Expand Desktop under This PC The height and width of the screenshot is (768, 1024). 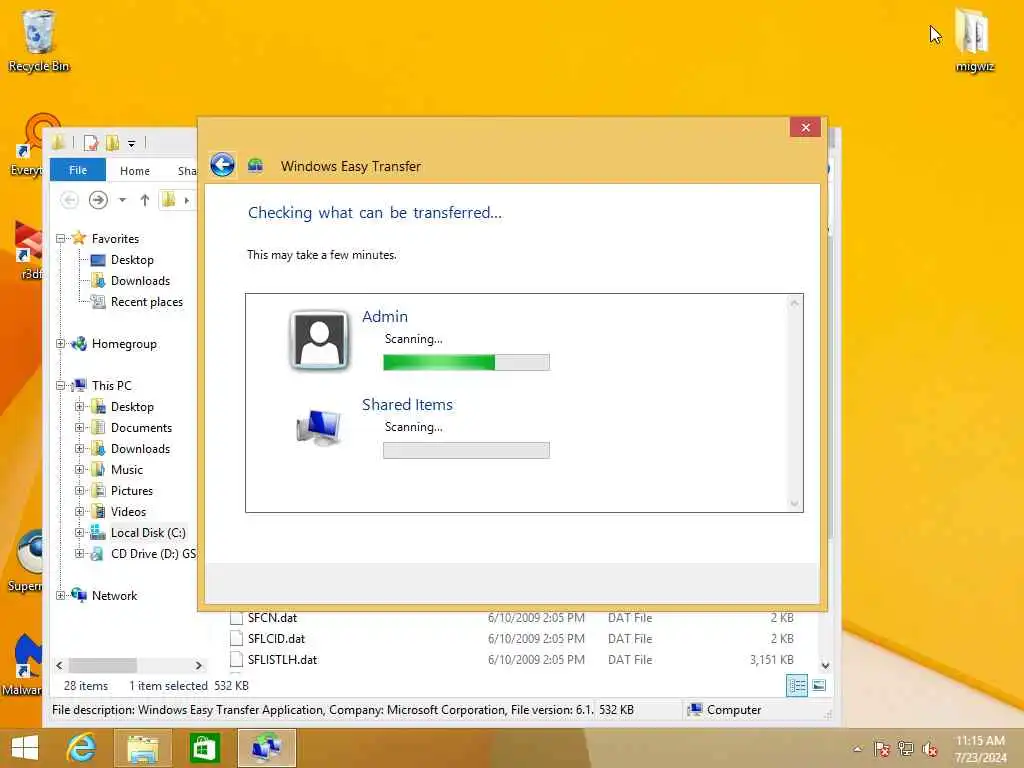(80, 406)
